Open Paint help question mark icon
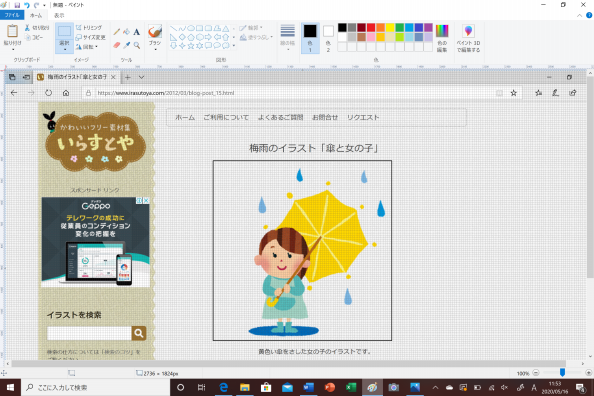This screenshot has width=594, height=396. click(x=589, y=15)
